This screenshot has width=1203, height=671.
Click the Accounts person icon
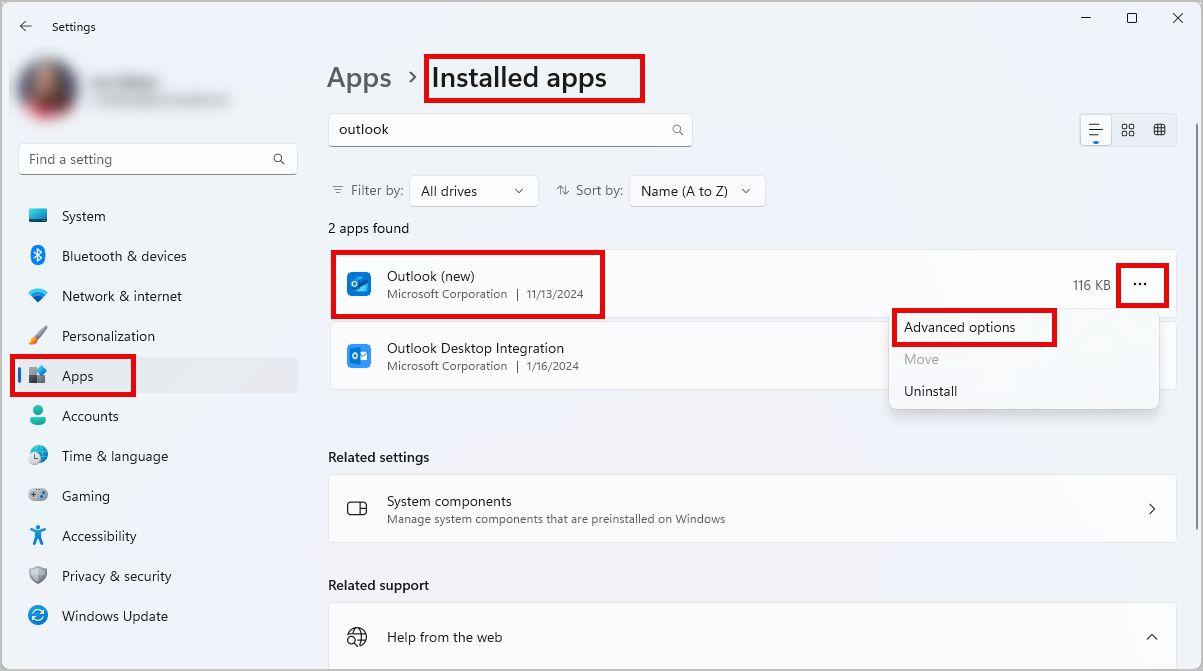[38, 415]
